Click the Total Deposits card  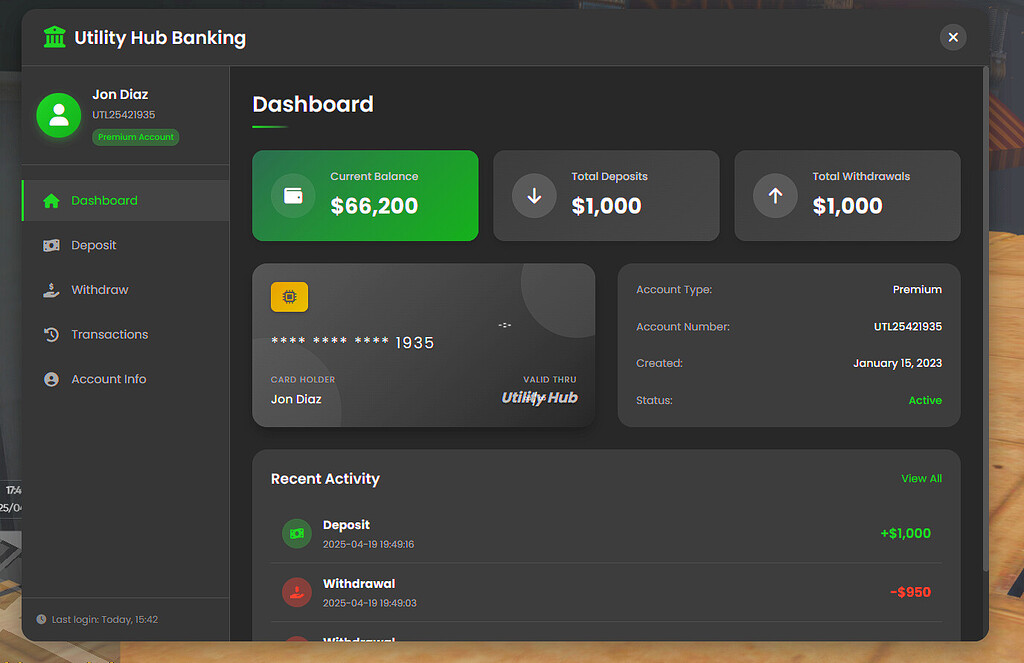click(606, 195)
